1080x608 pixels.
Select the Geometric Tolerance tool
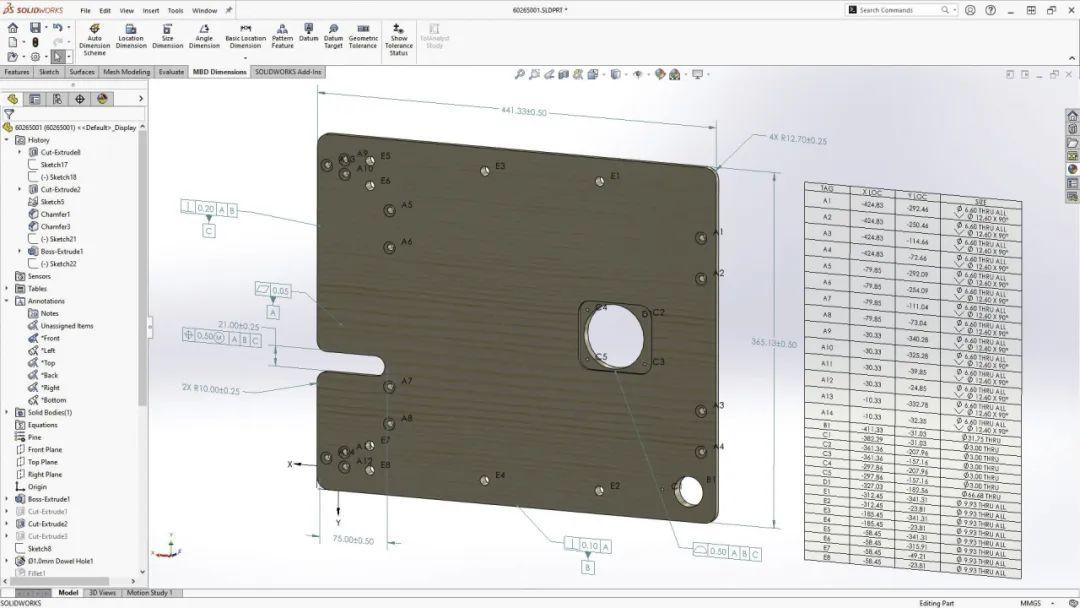(x=364, y=38)
